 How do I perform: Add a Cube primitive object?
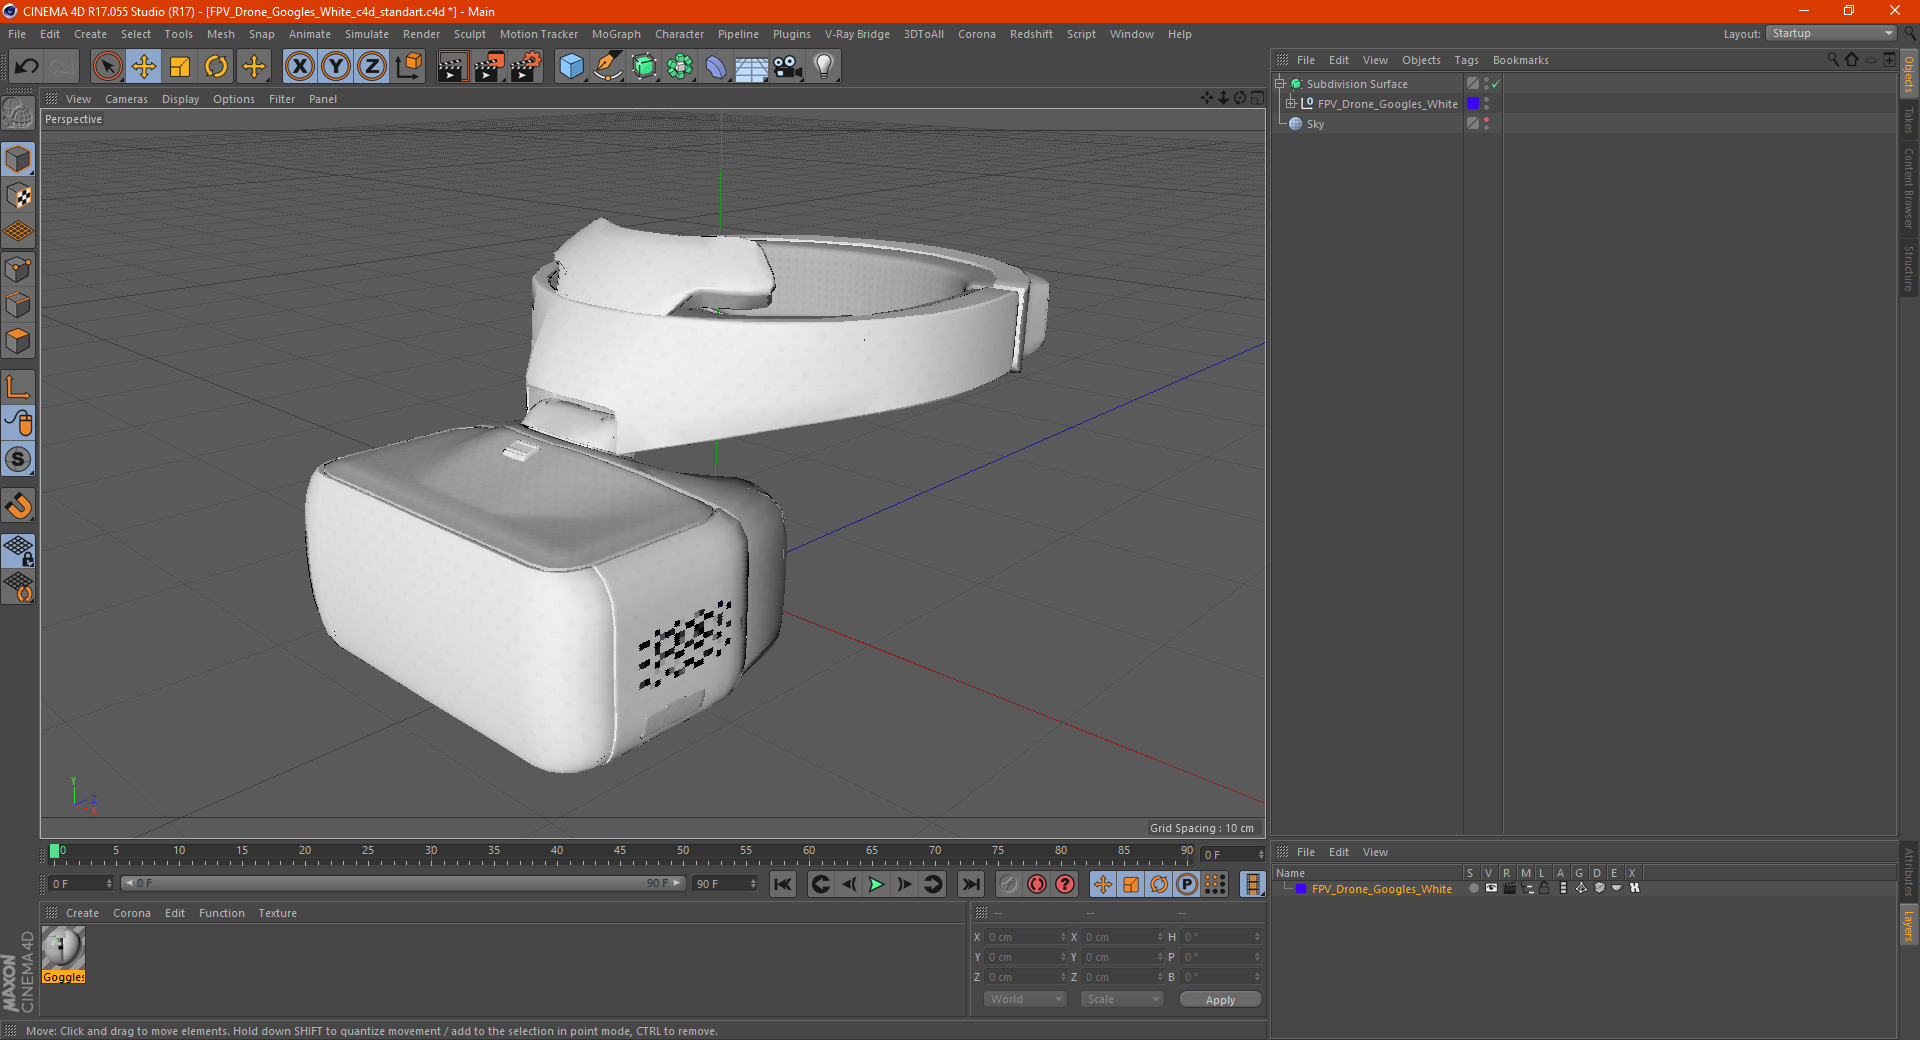pyautogui.click(x=571, y=67)
